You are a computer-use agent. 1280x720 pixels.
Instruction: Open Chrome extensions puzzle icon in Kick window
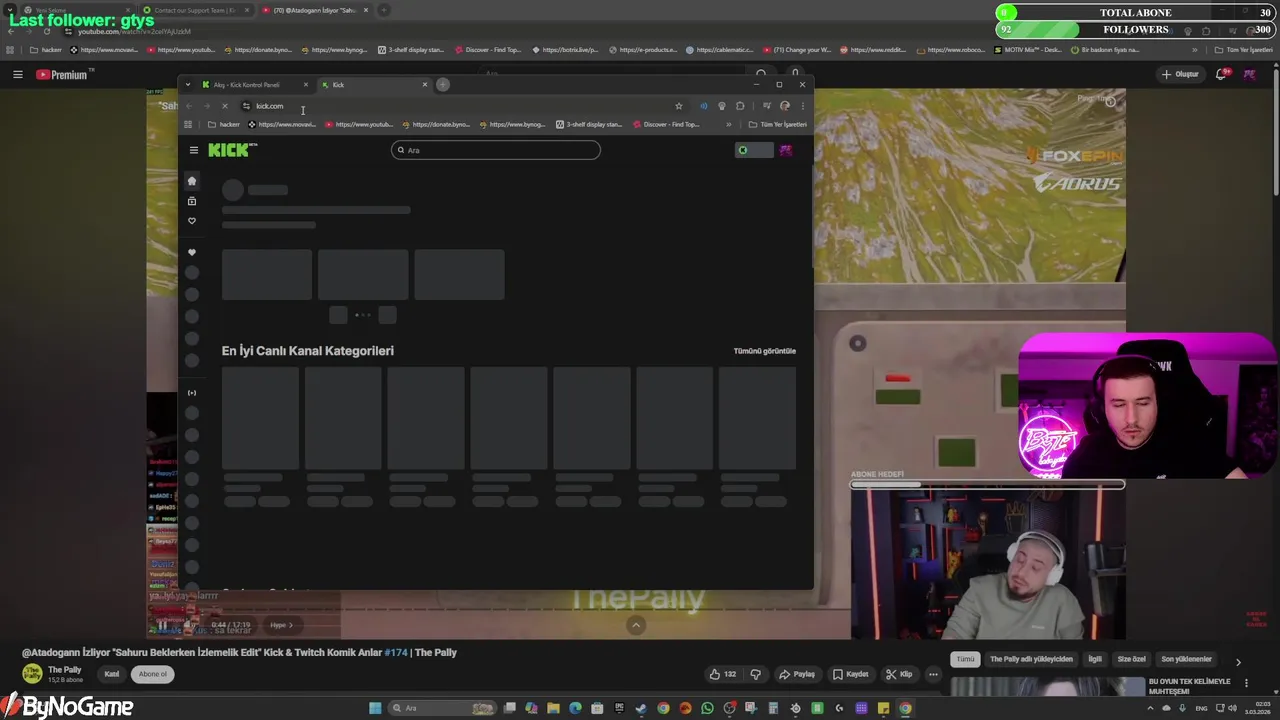tap(740, 106)
